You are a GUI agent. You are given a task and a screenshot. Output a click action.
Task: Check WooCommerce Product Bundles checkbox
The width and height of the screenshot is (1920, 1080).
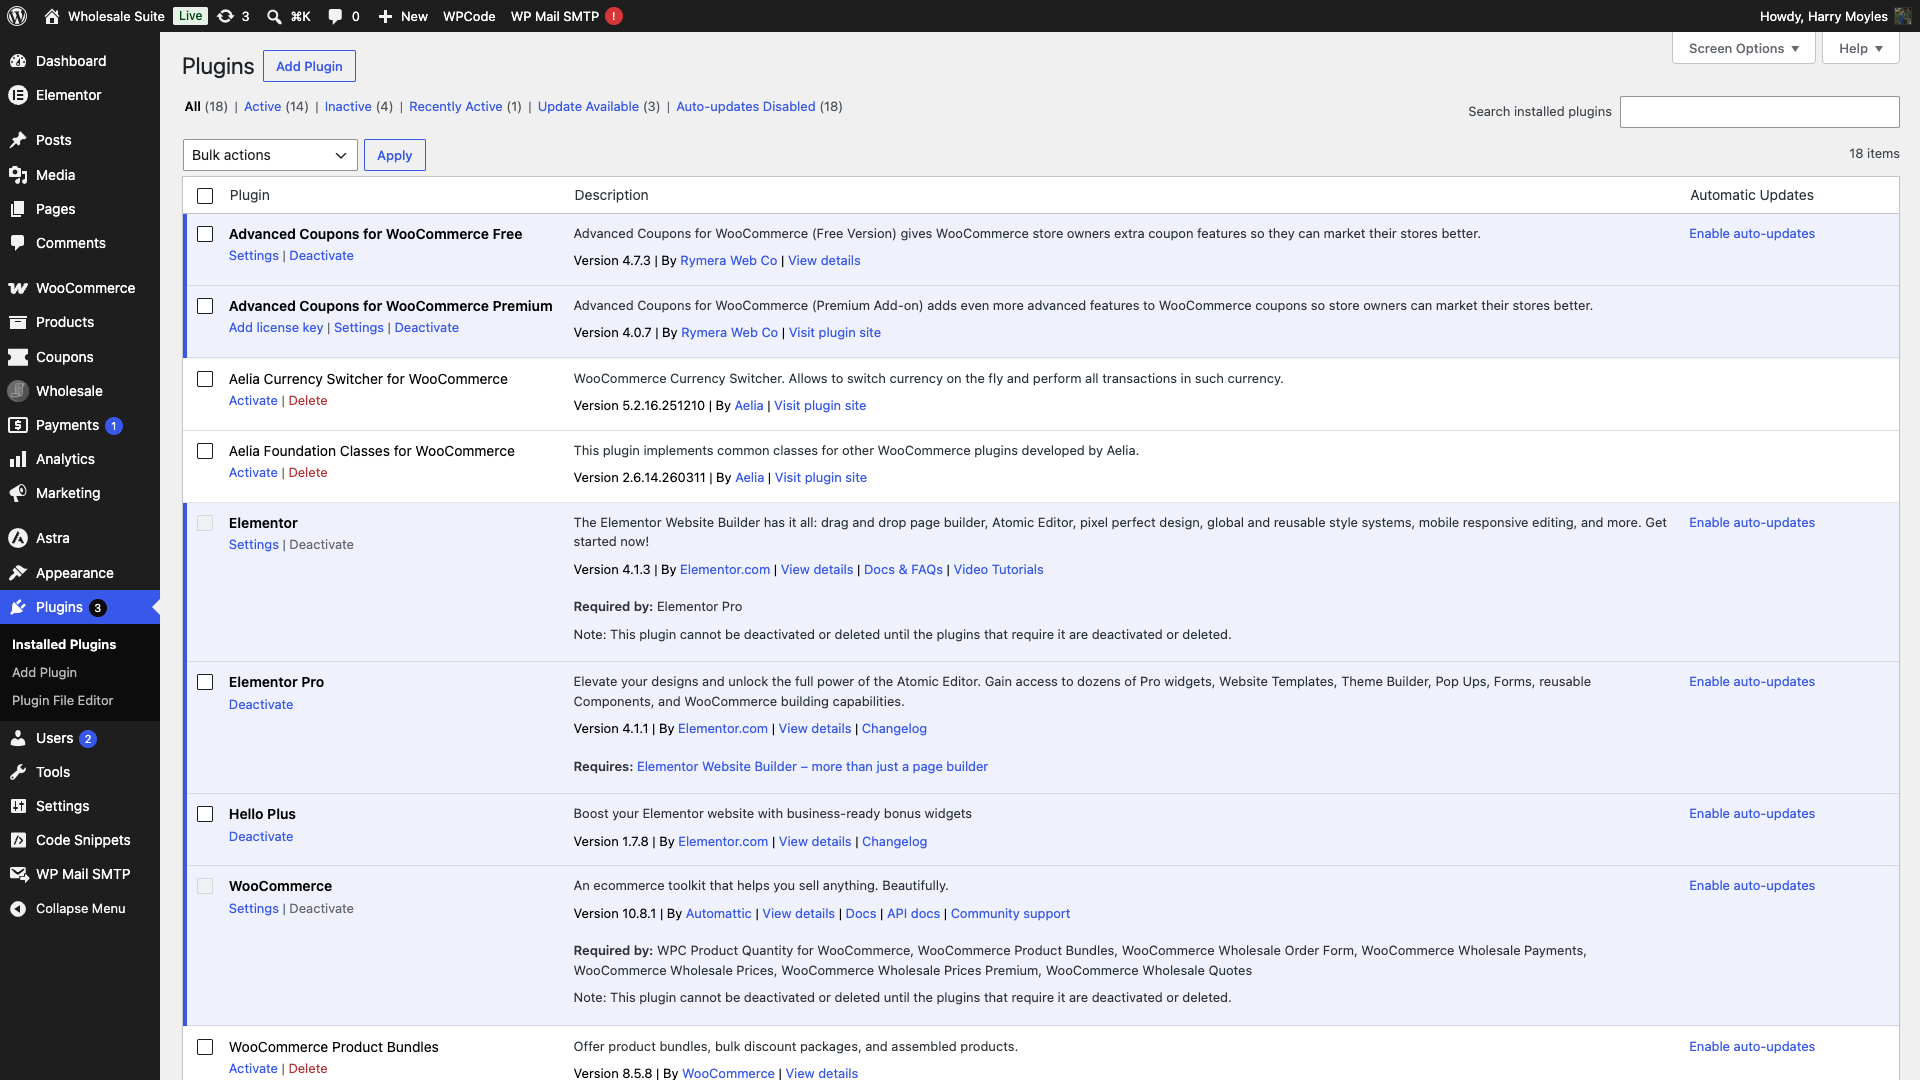click(x=205, y=1047)
